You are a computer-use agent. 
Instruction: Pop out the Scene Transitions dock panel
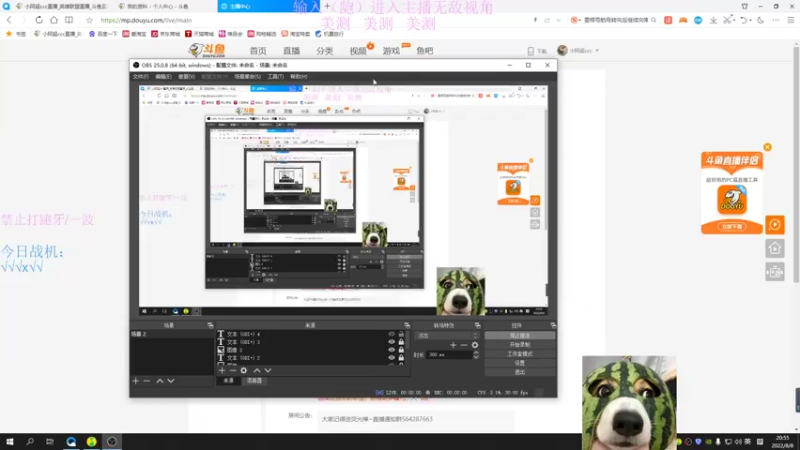(x=478, y=325)
